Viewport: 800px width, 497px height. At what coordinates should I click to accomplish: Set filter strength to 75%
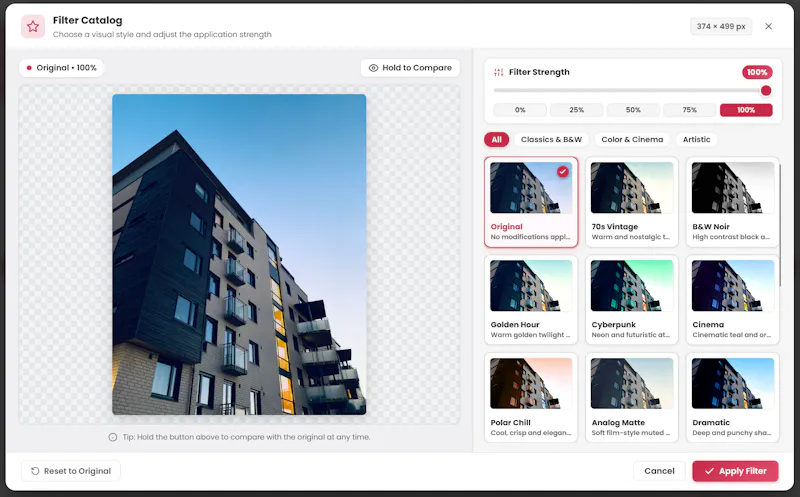coord(690,110)
